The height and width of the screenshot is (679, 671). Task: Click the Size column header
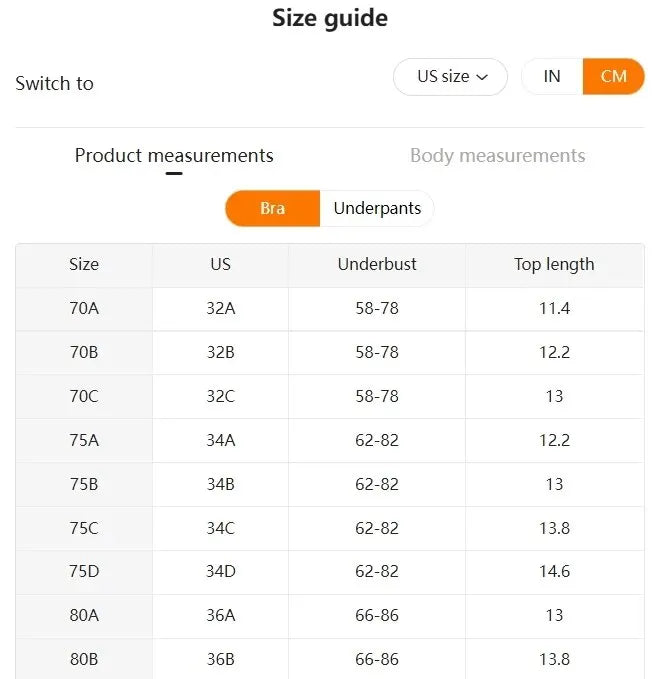(84, 265)
